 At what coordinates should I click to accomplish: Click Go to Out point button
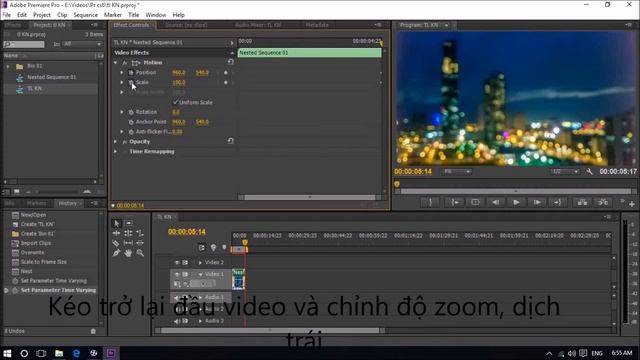coord(558,202)
